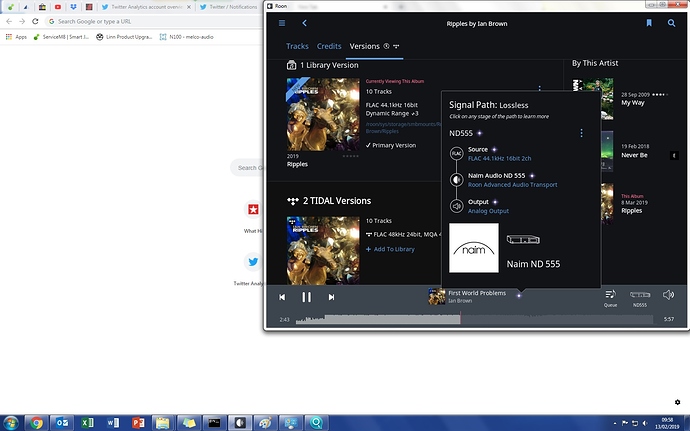The image size is (690, 431).
Task: Click the library version storage path link
Action: 403,128
